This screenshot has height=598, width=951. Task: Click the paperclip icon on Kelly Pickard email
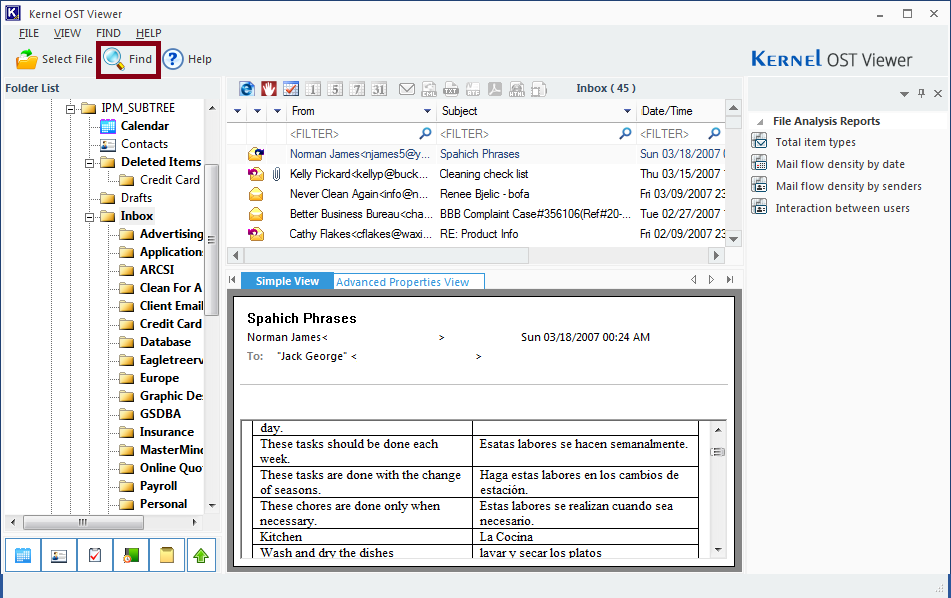click(x=276, y=174)
